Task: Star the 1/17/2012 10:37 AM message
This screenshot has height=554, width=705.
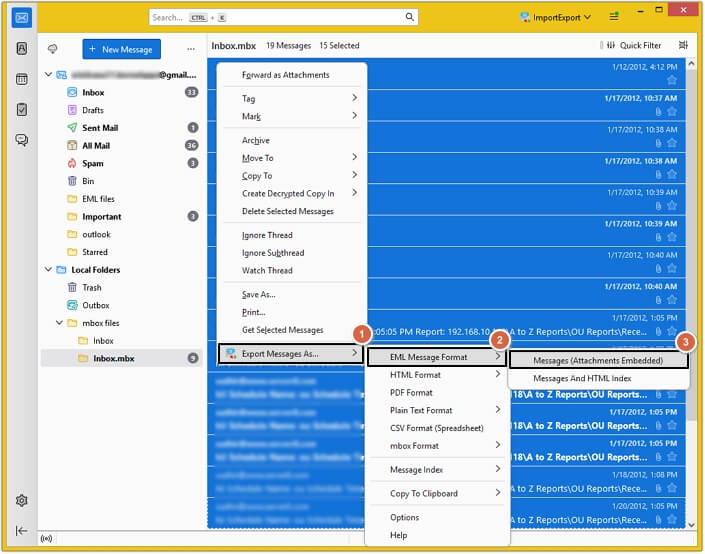Action: pos(672,112)
